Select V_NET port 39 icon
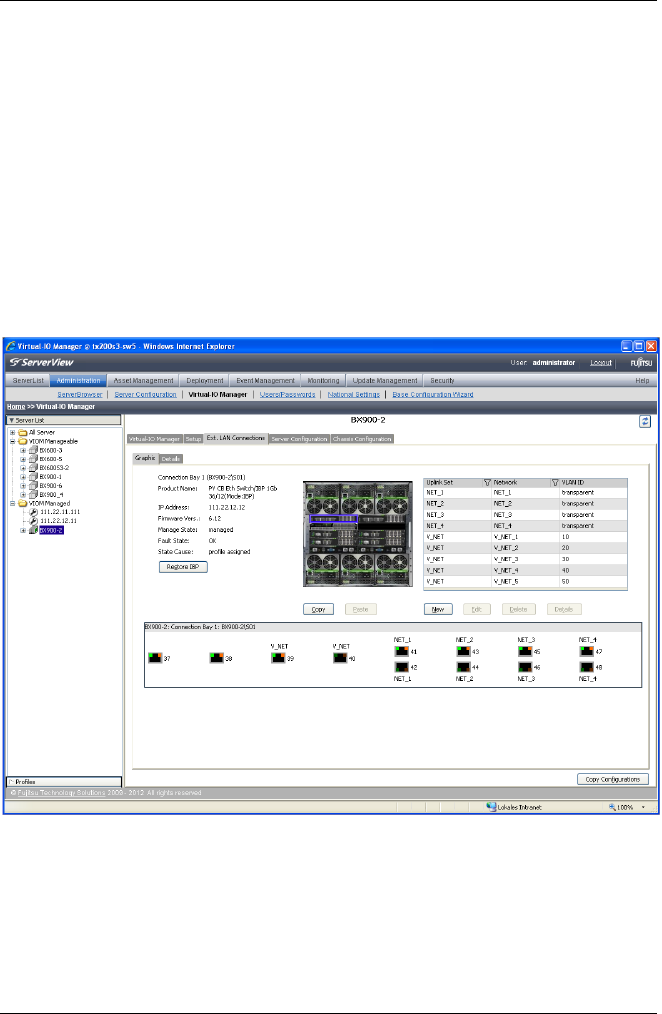Image resolution: width=662 pixels, height=1014 pixels. [278, 658]
